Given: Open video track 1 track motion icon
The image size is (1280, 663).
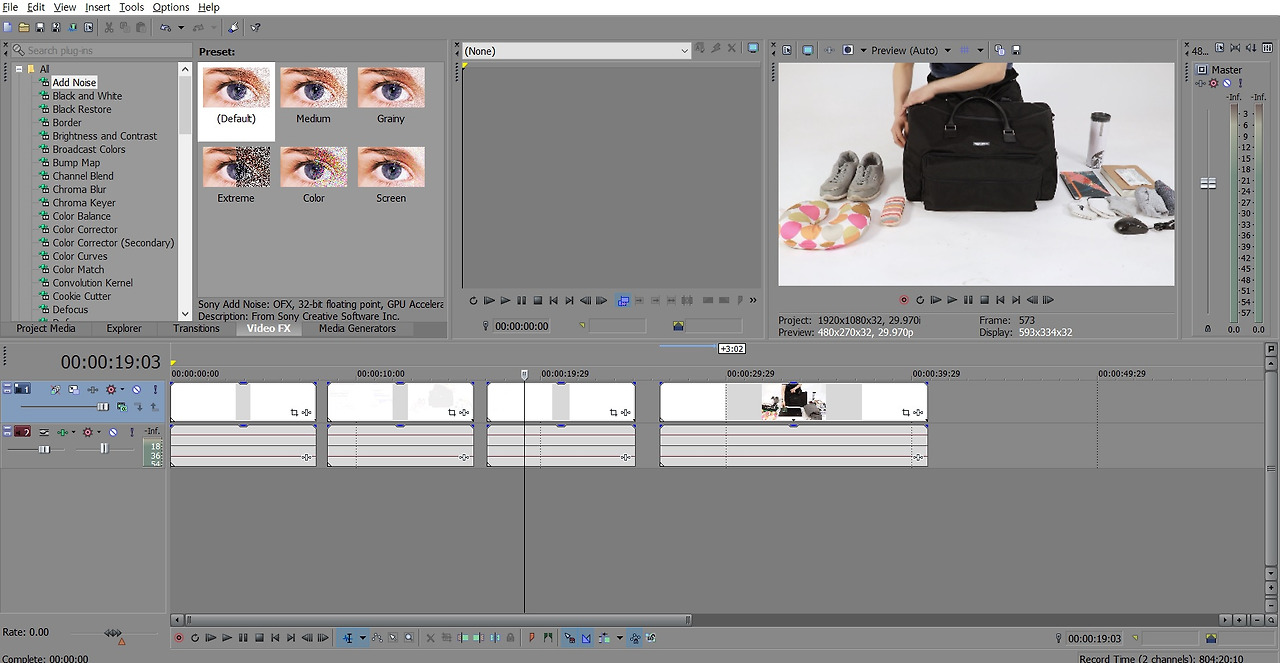Looking at the screenshot, I should (x=74, y=390).
